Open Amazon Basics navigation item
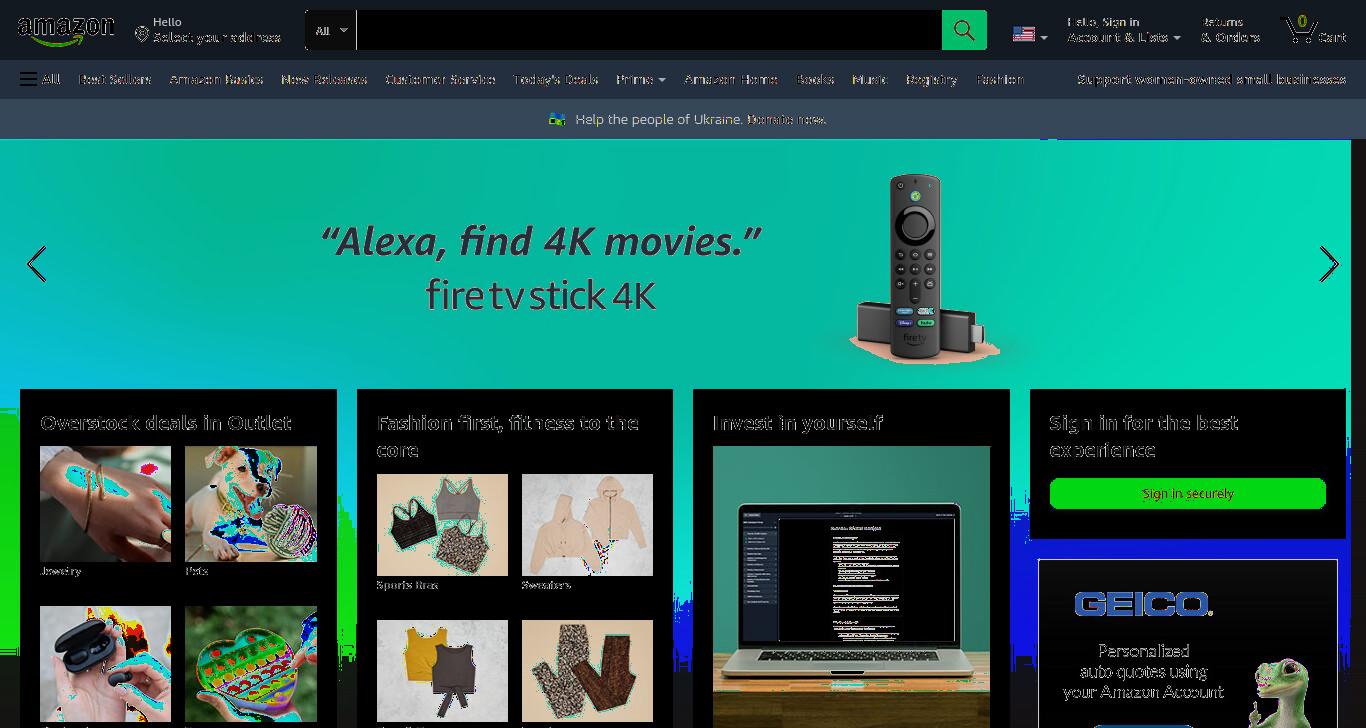The image size is (1366, 728). 216,79
